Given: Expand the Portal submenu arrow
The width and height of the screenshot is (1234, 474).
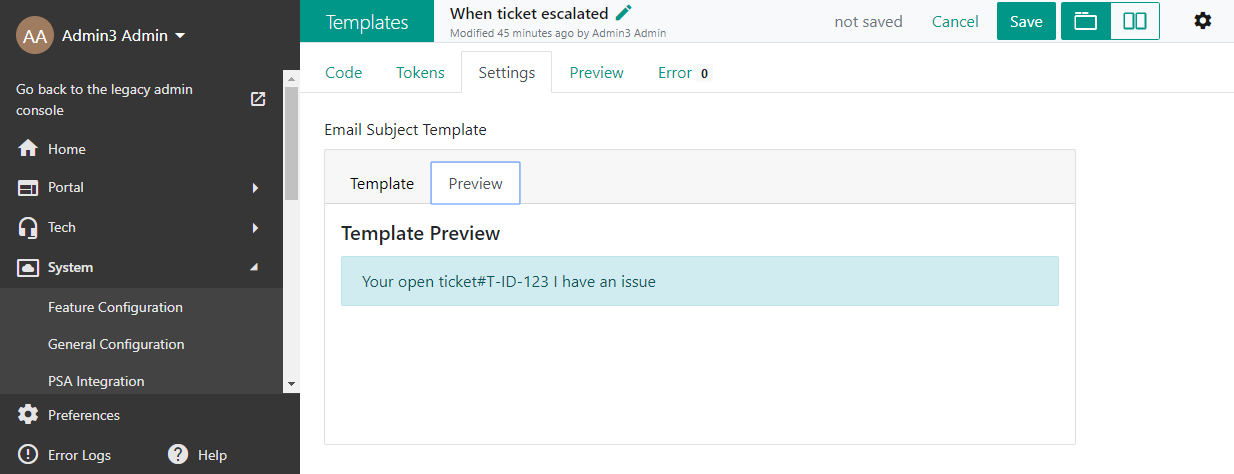Looking at the screenshot, I should click(x=255, y=188).
